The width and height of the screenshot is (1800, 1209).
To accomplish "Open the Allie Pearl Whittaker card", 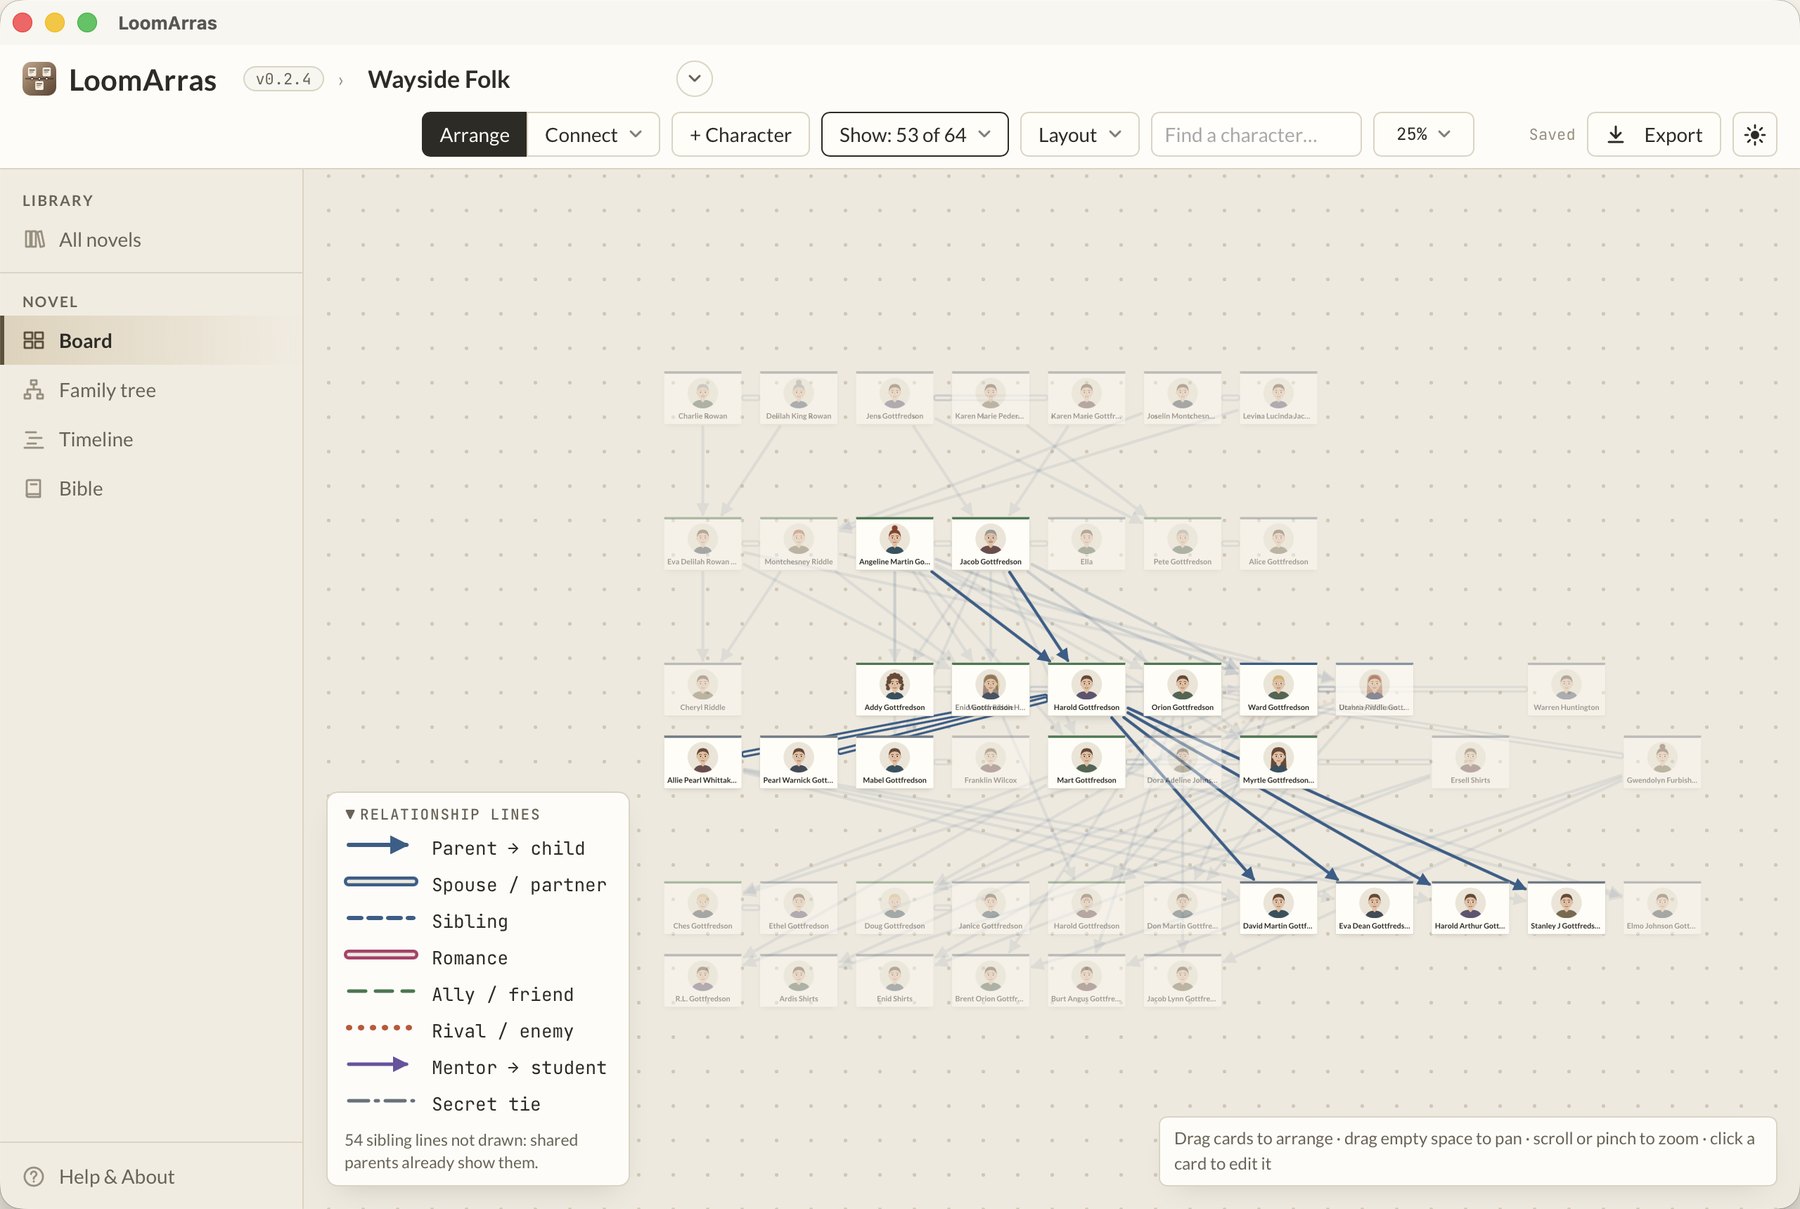I will pyautogui.click(x=702, y=762).
